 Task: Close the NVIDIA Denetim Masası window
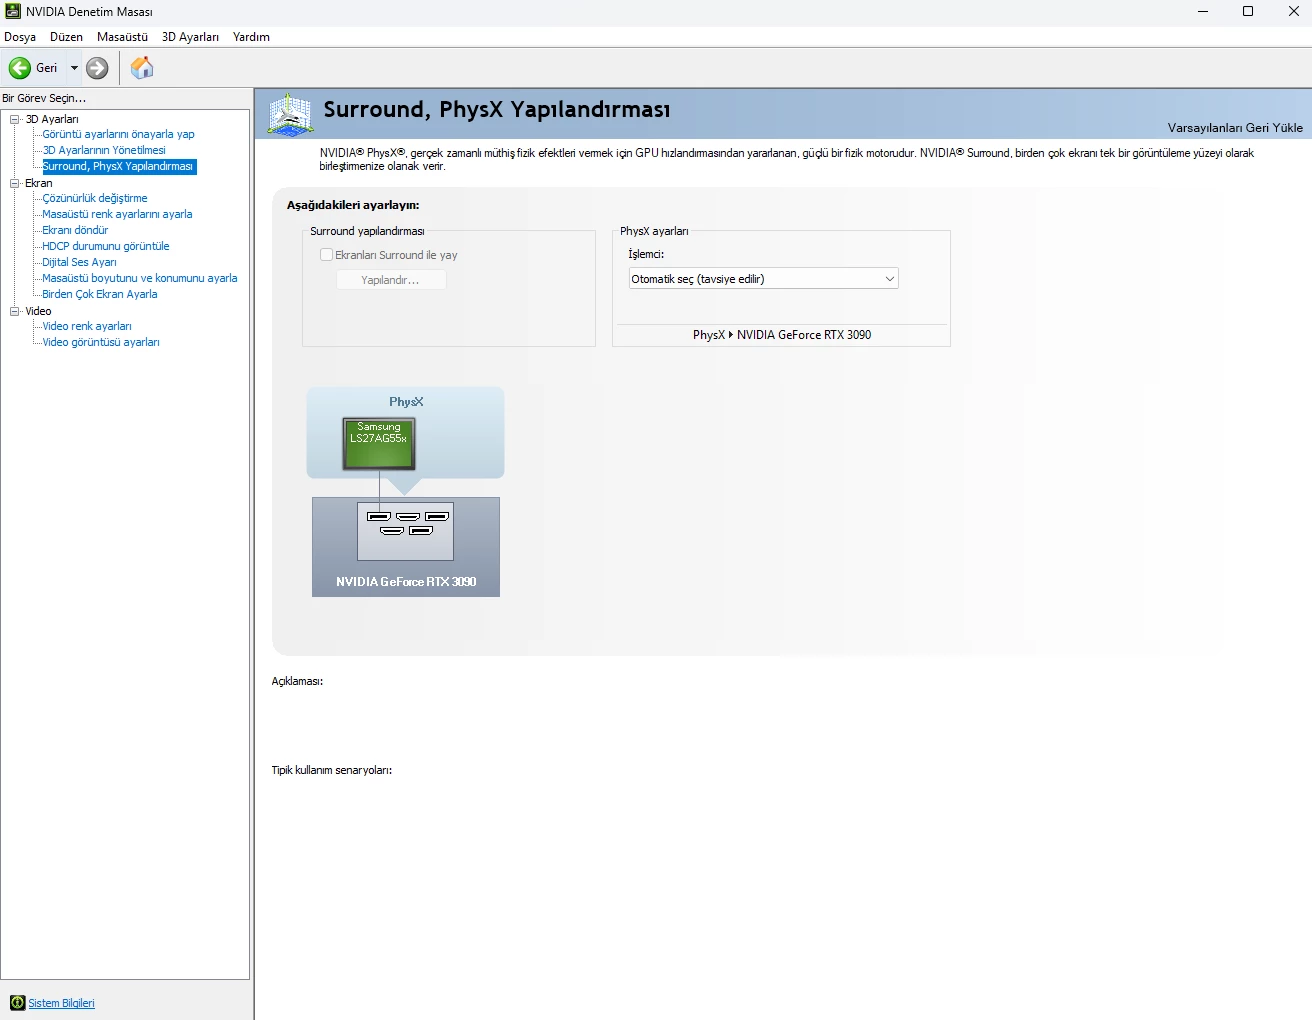pos(1293,11)
